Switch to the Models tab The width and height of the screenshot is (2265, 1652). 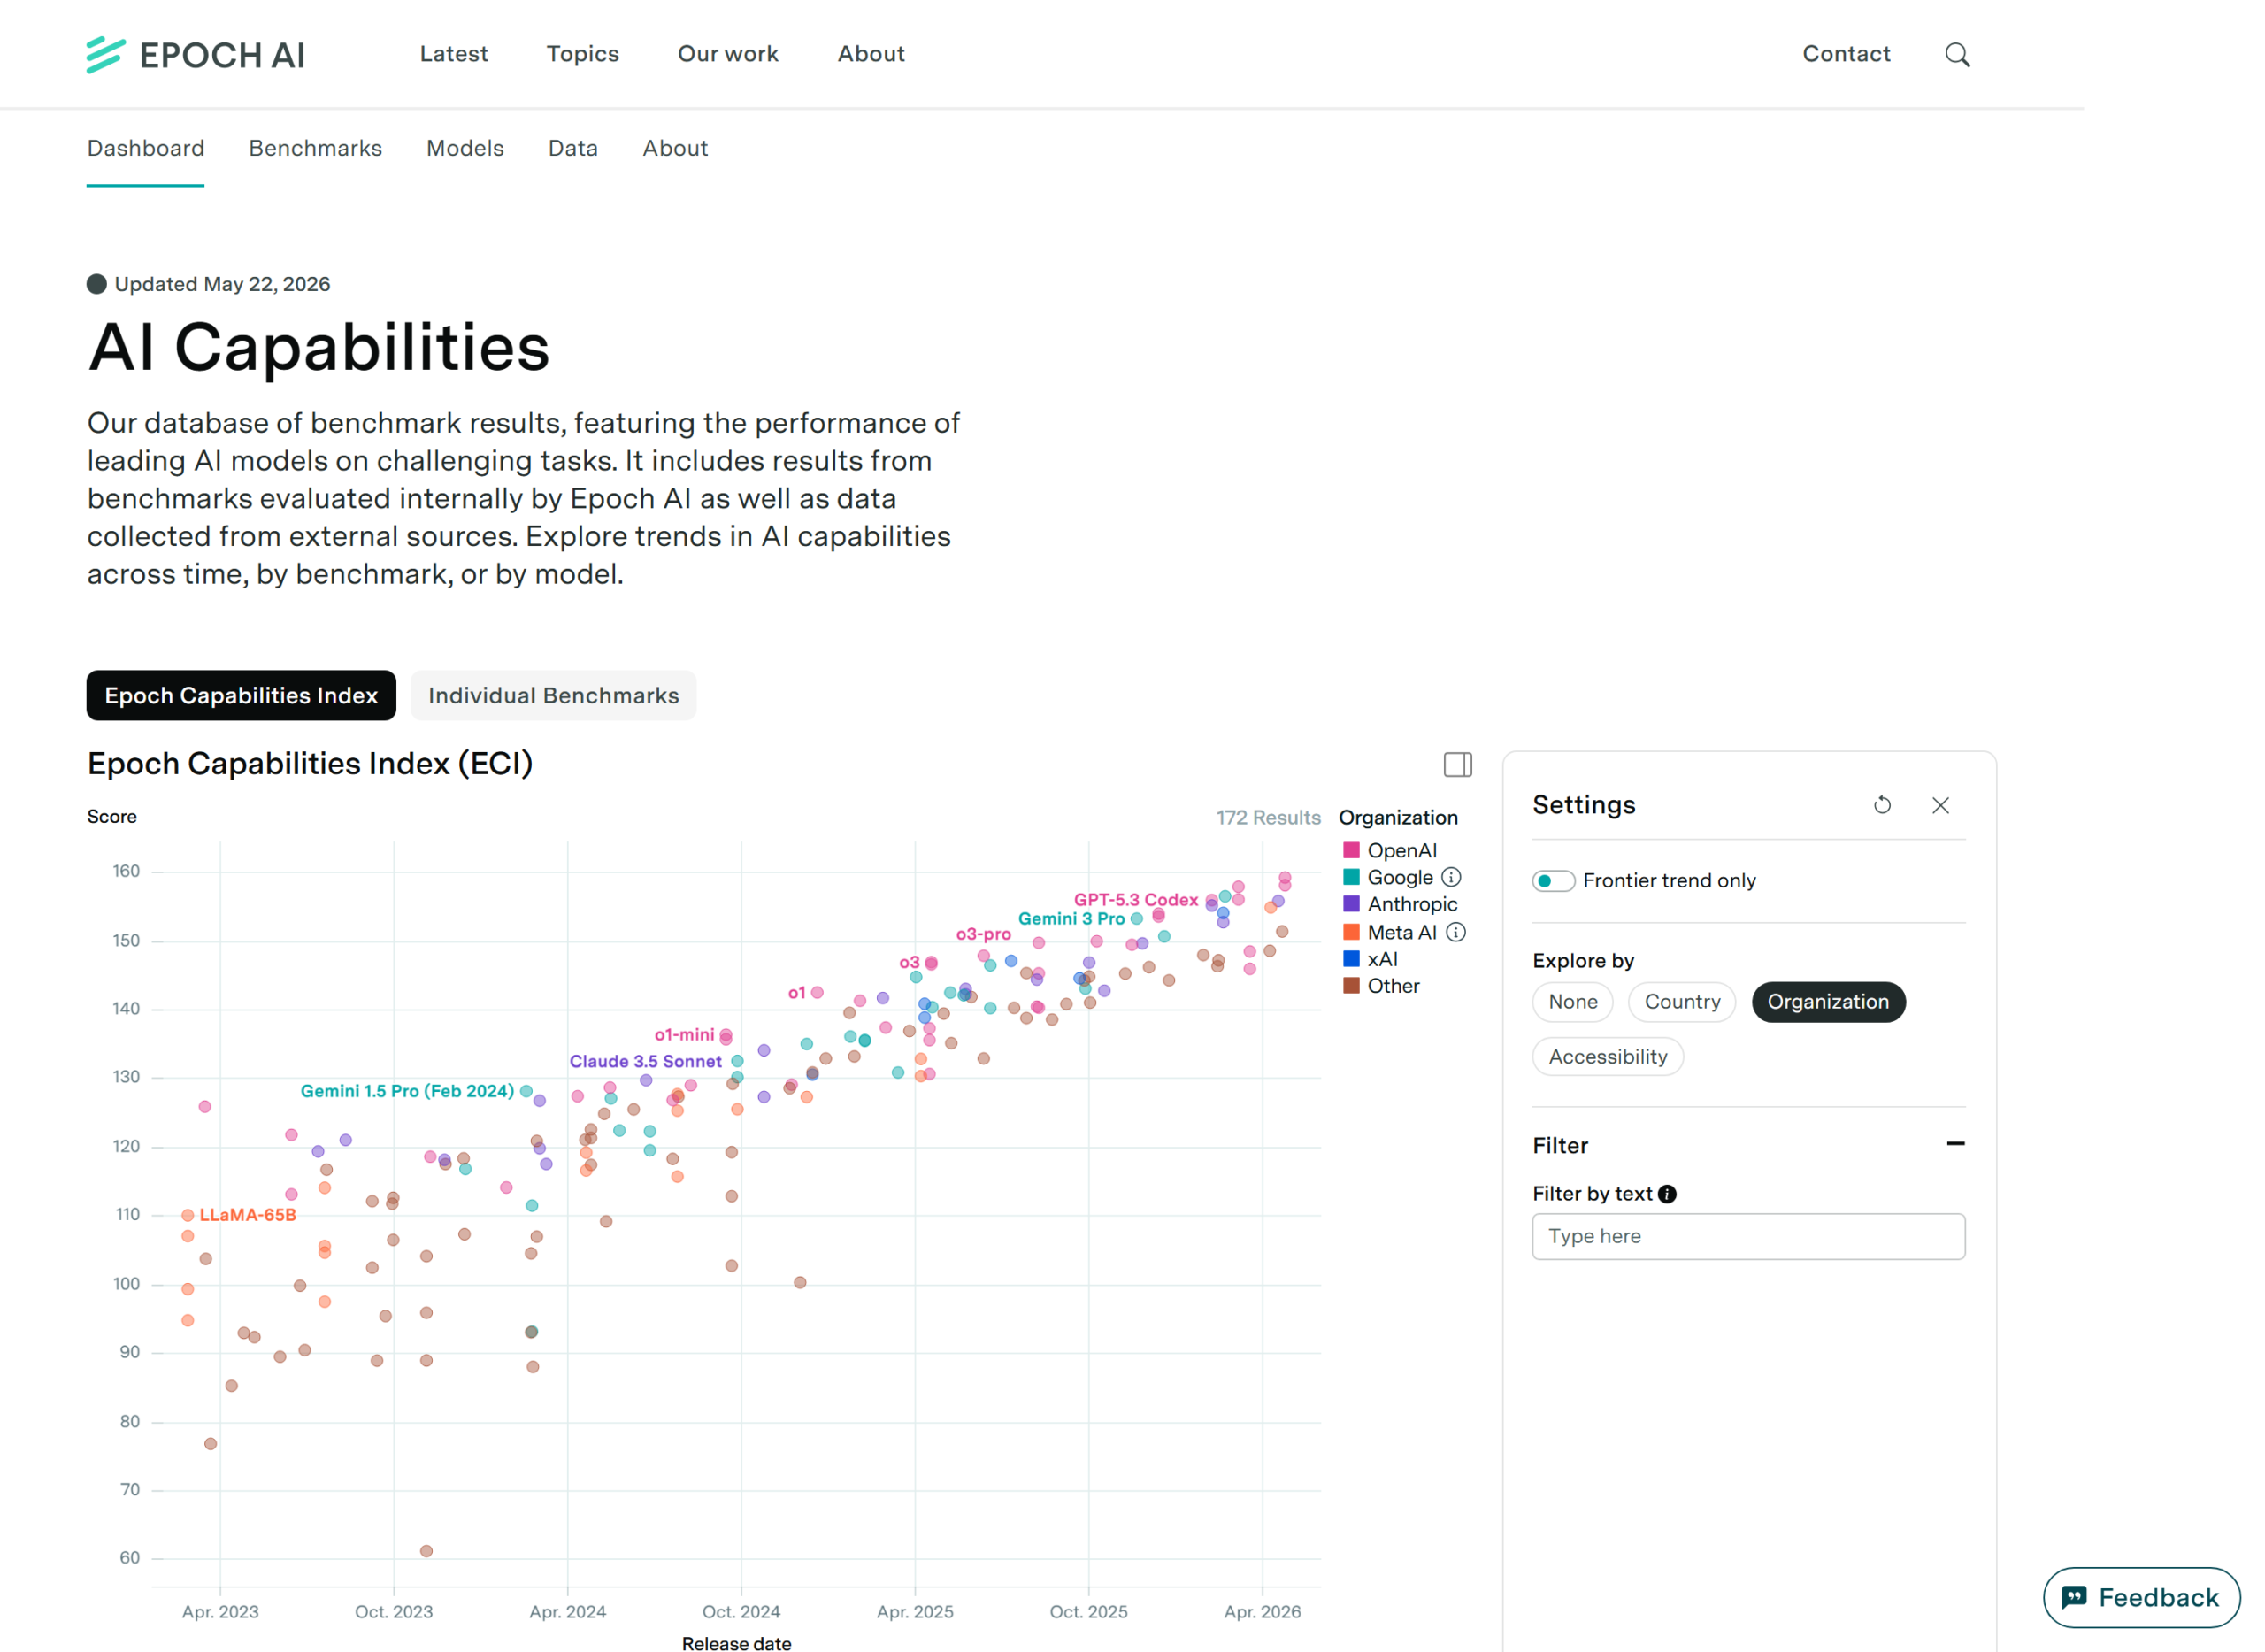pyautogui.click(x=465, y=149)
